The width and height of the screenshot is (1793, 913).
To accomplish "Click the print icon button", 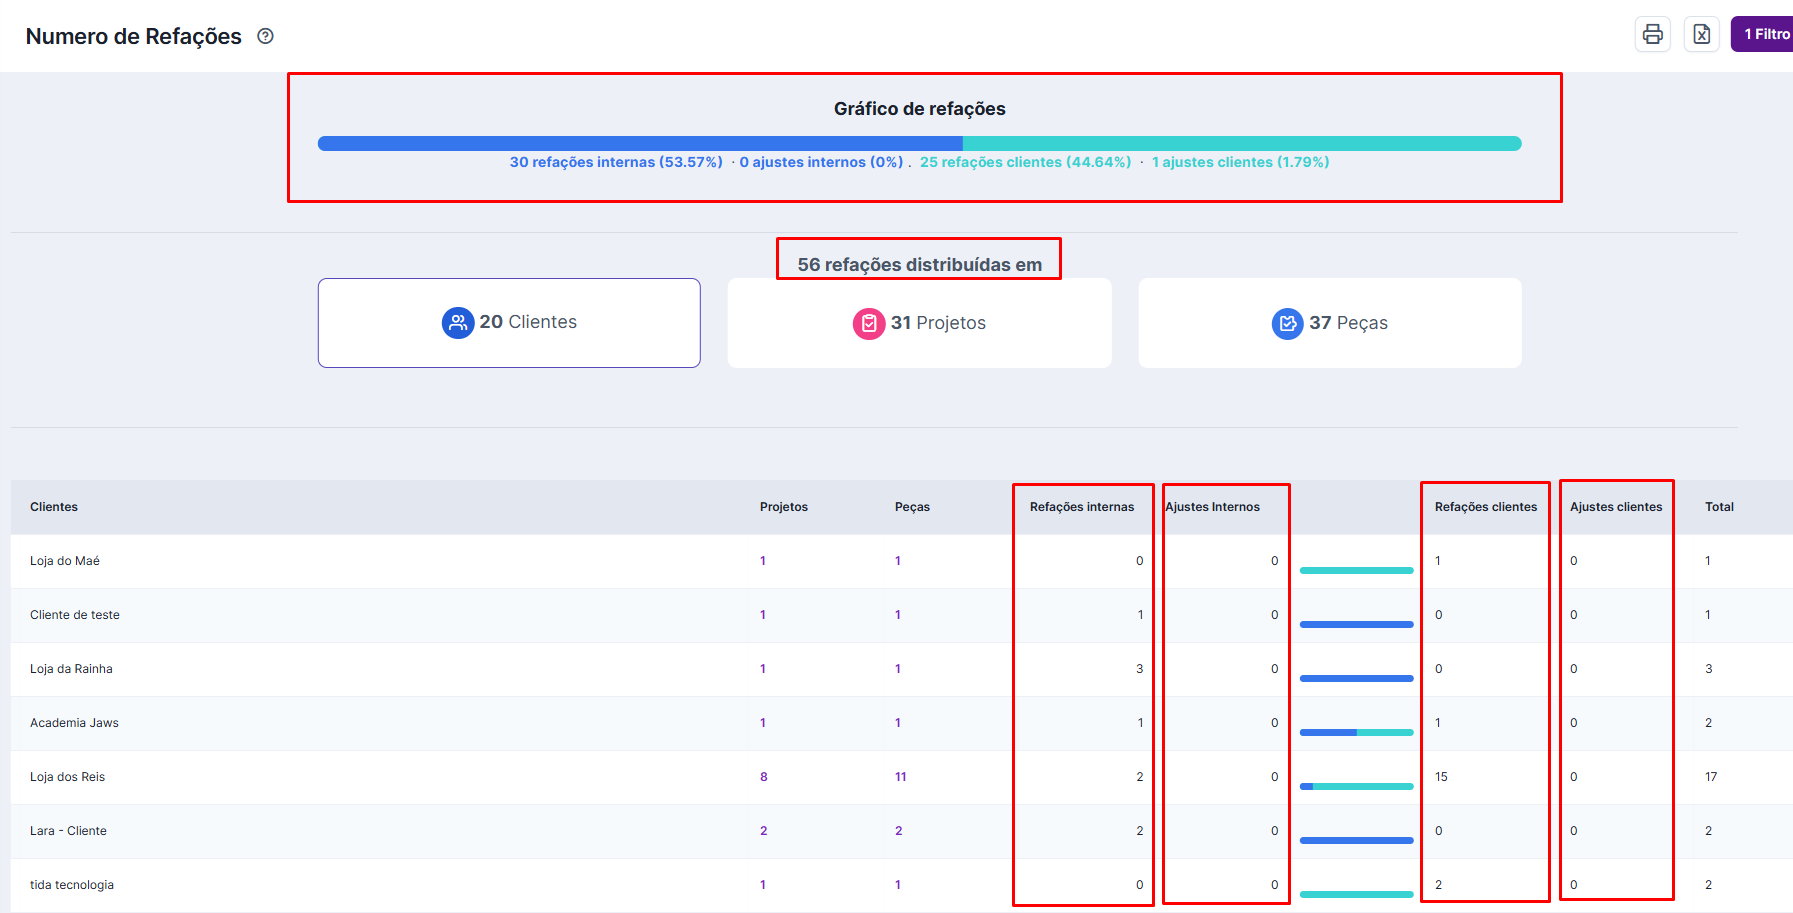I will 1652,34.
